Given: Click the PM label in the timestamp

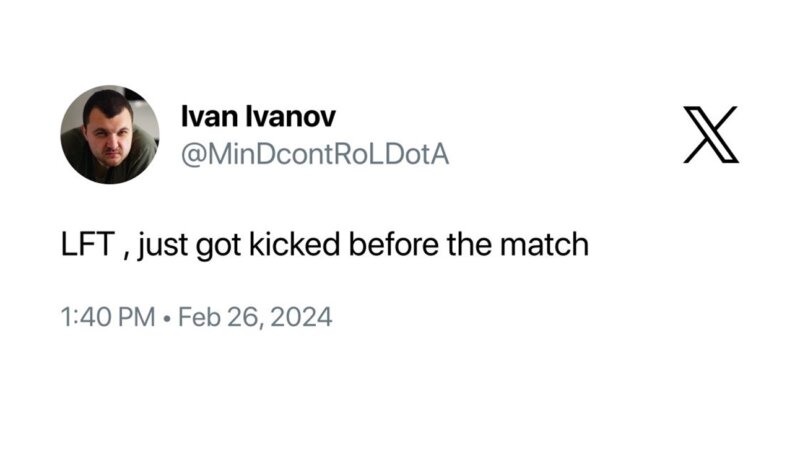Looking at the screenshot, I should click(x=136, y=317).
